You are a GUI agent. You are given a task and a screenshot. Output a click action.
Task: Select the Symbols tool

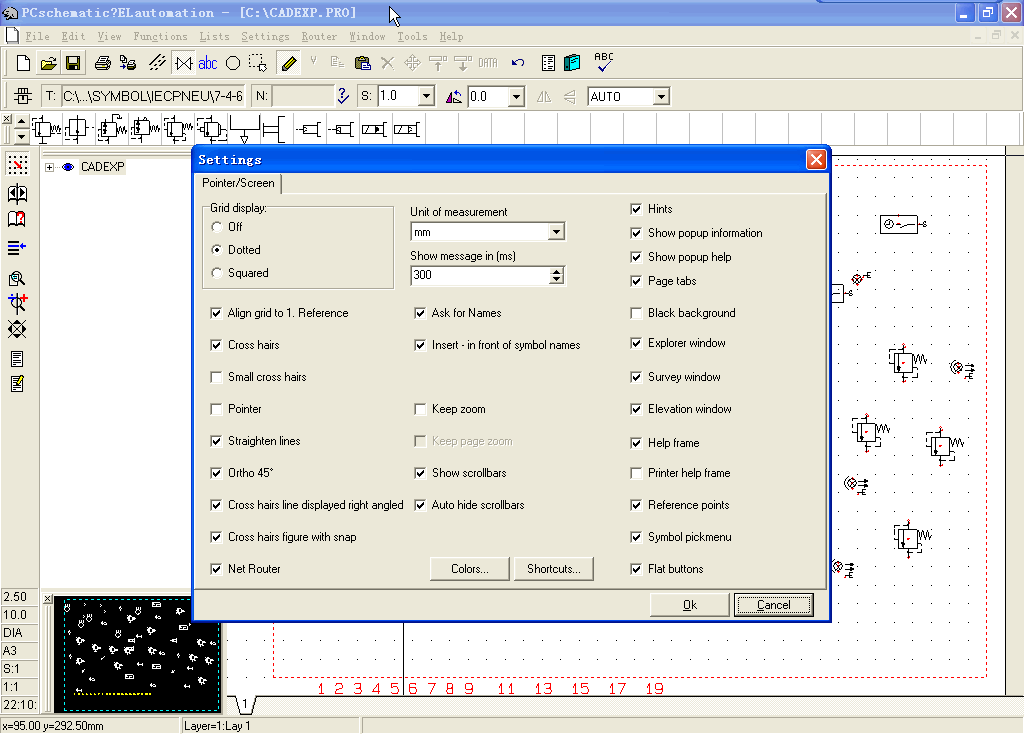coord(184,63)
